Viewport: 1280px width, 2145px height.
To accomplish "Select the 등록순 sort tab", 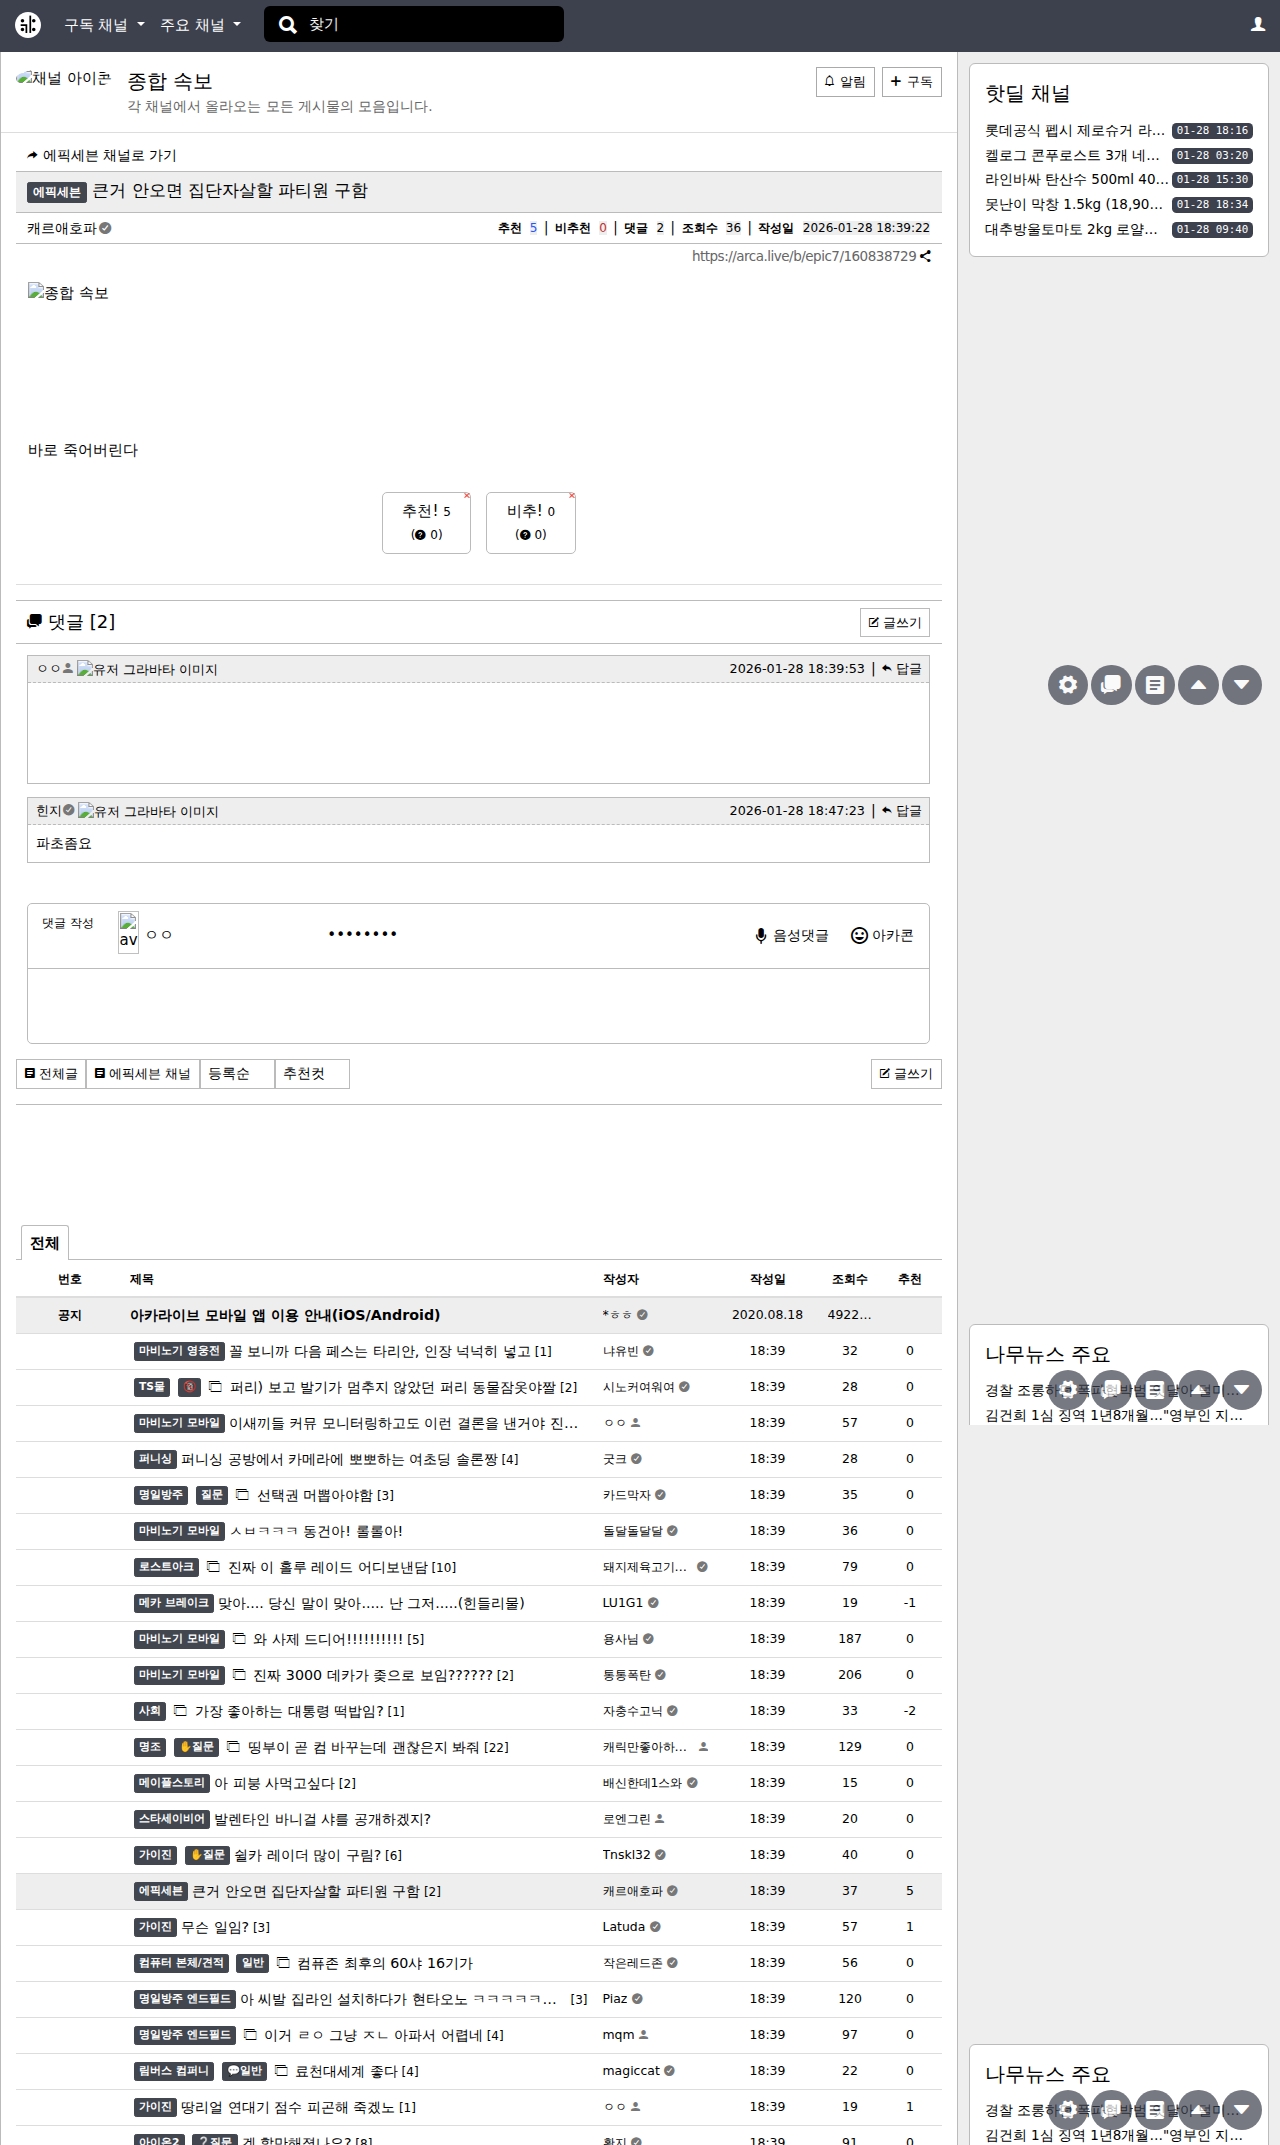I will [237, 1074].
